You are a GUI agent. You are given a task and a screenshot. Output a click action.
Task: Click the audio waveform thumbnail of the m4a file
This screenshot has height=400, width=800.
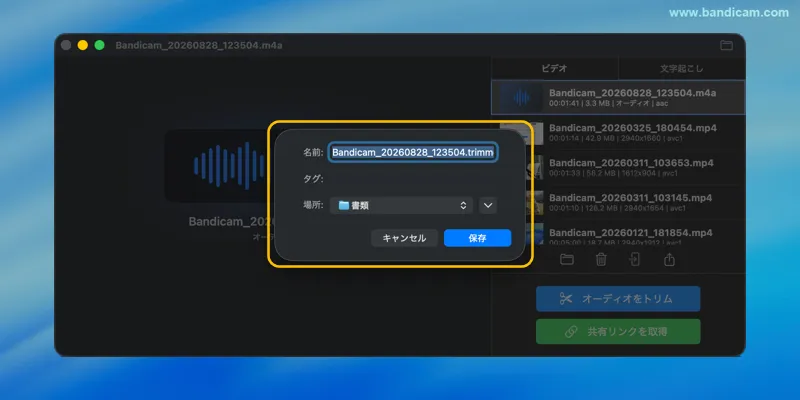tap(521, 97)
